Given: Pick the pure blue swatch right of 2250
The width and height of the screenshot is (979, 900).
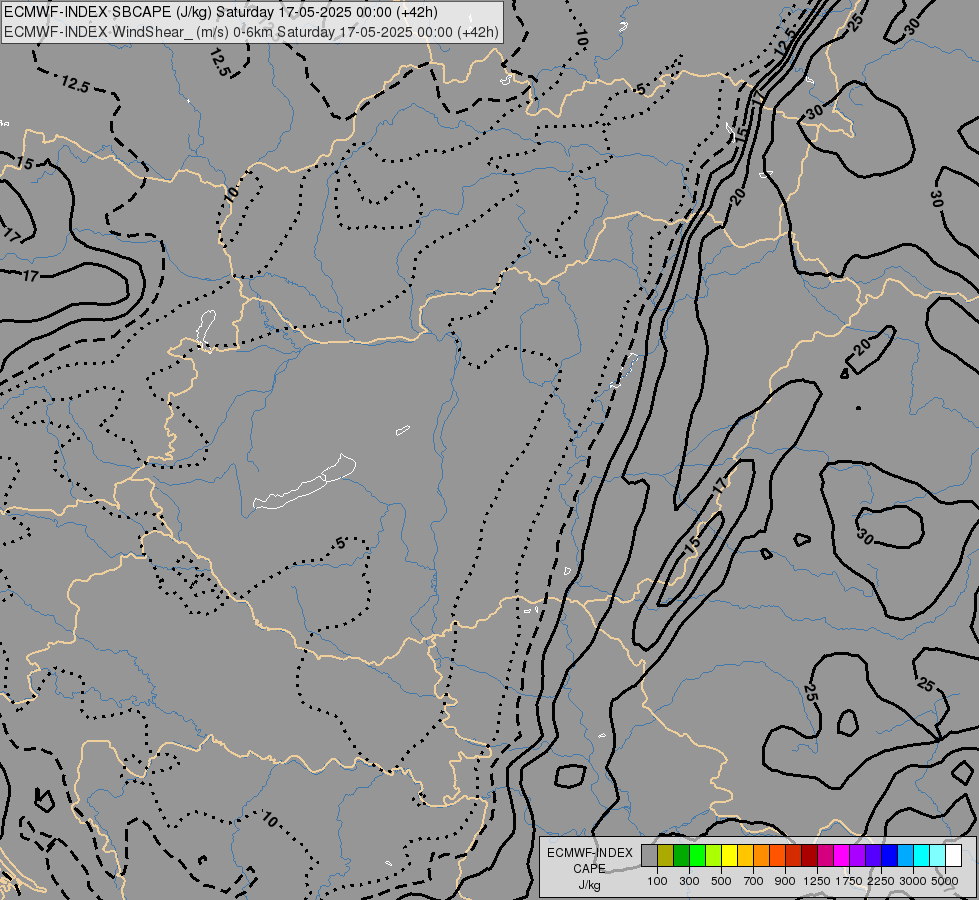Looking at the screenshot, I should pyautogui.click(x=890, y=856).
